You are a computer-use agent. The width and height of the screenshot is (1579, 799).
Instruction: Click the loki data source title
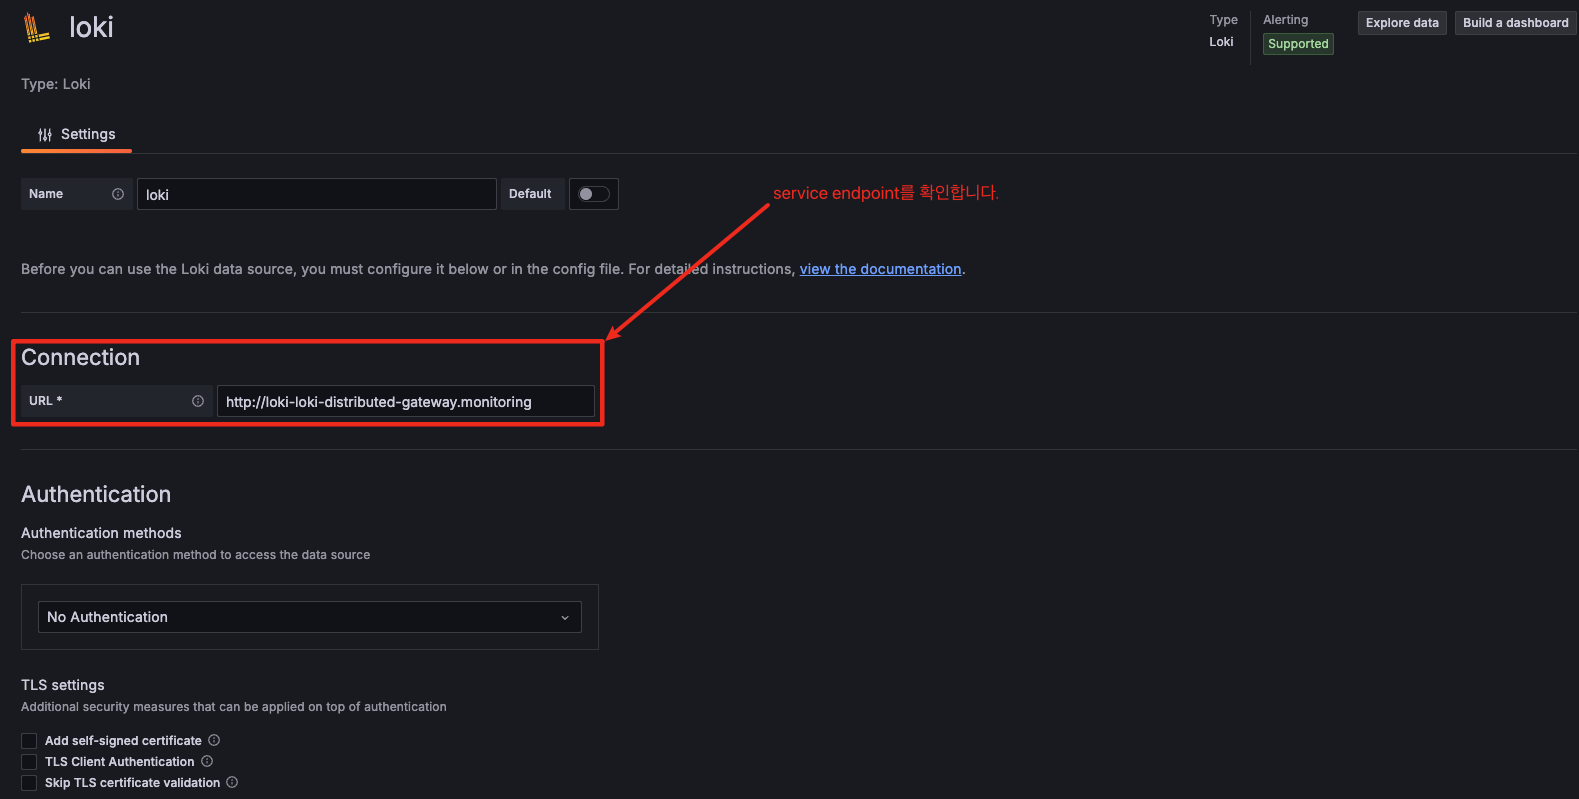[91, 27]
